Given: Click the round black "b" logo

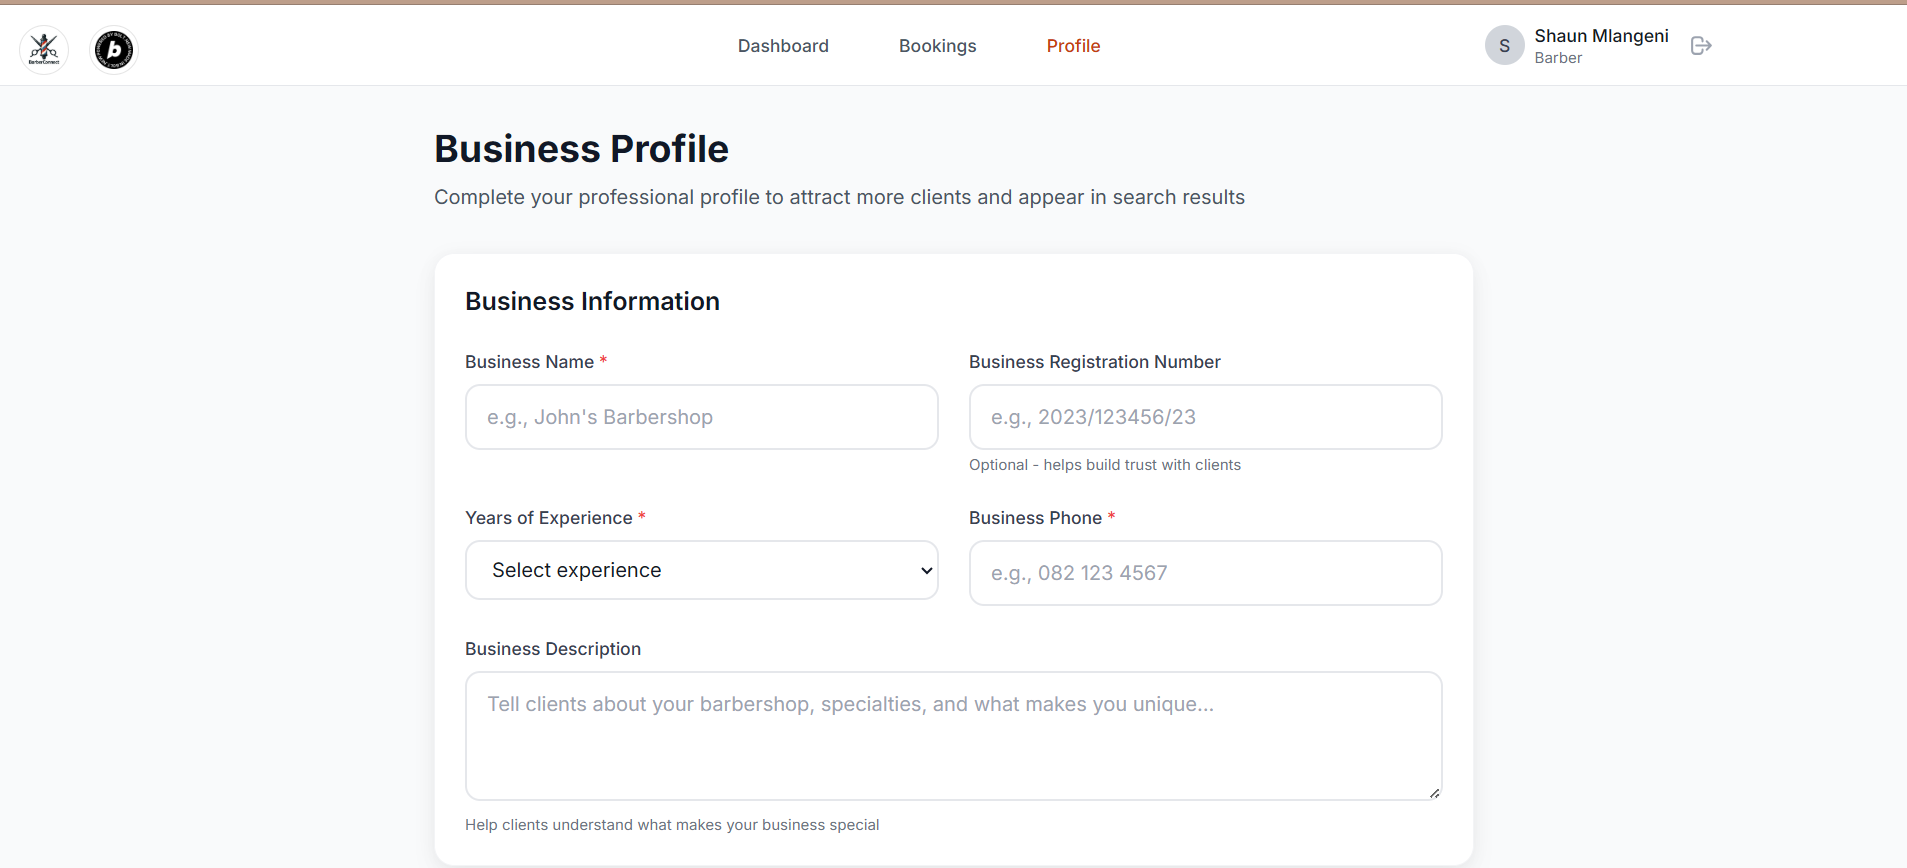Looking at the screenshot, I should pyautogui.click(x=114, y=49).
